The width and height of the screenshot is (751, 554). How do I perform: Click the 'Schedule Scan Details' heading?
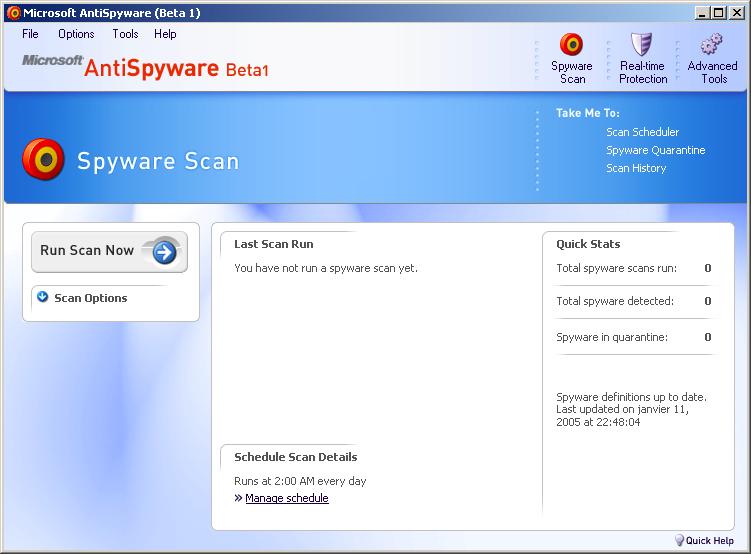click(296, 457)
